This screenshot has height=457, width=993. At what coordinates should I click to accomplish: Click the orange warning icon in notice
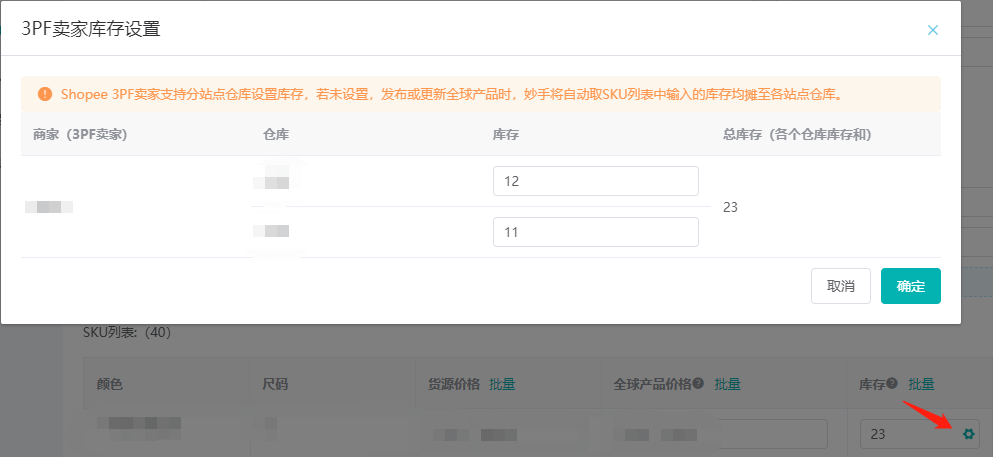(44, 94)
